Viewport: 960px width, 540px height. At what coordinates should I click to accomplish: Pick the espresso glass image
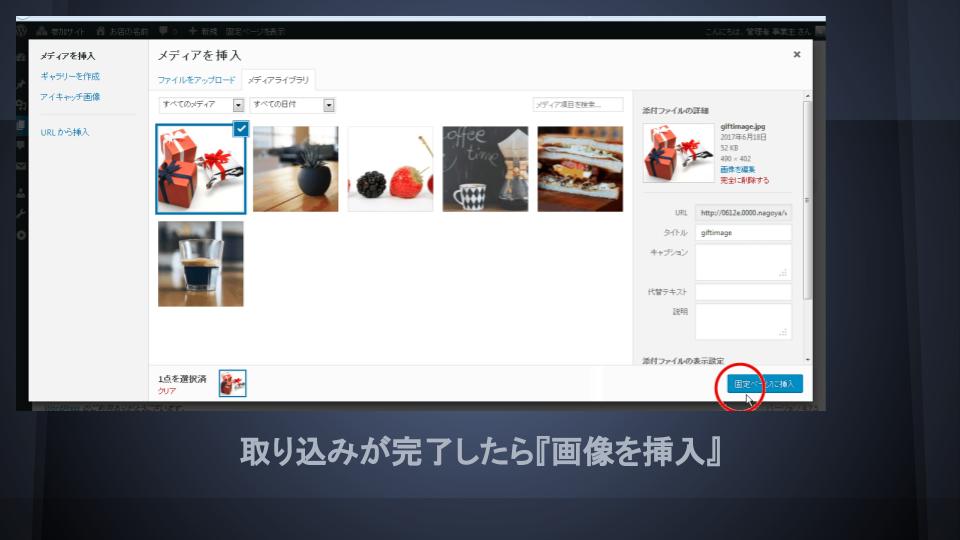coord(201,264)
